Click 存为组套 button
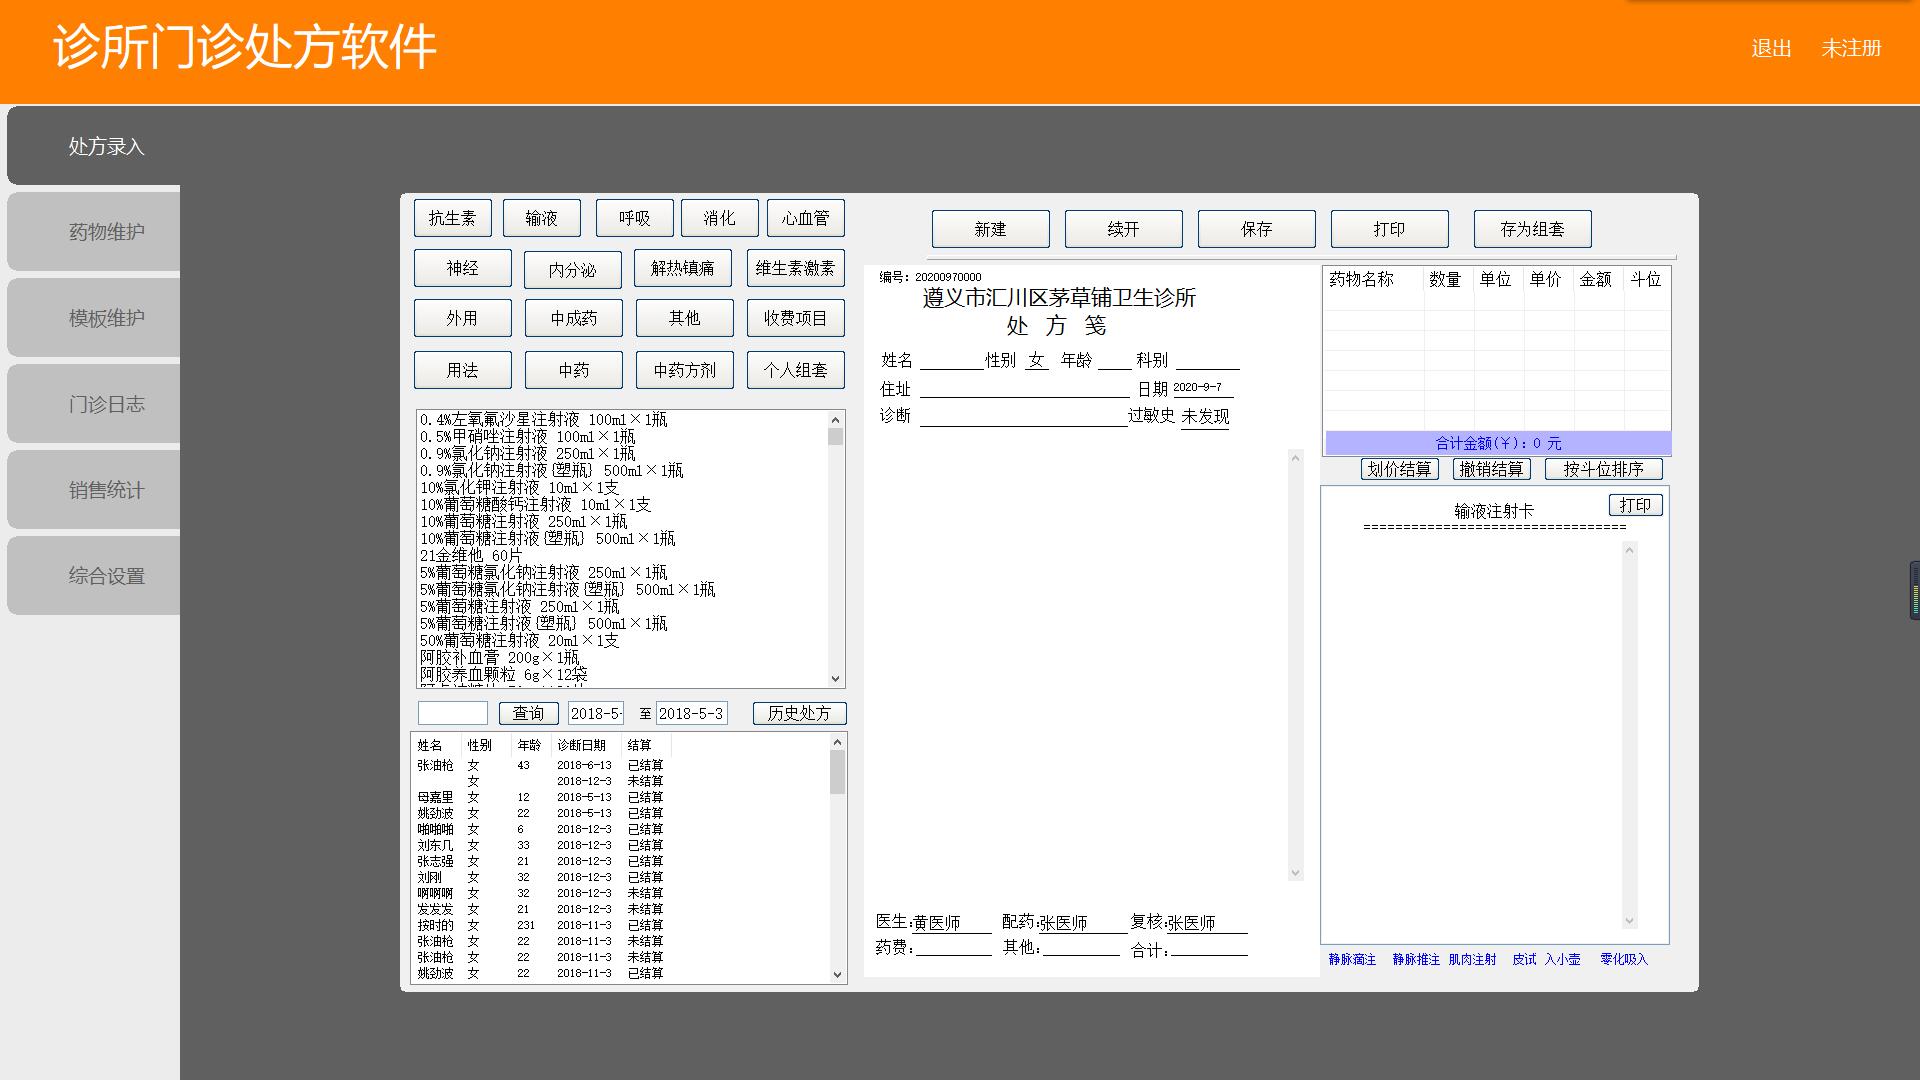 (x=1531, y=229)
